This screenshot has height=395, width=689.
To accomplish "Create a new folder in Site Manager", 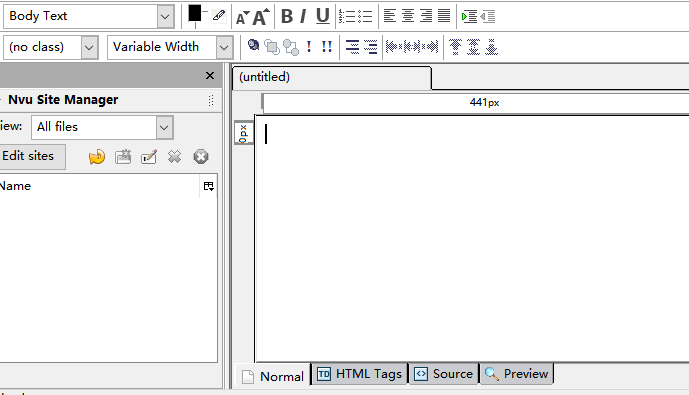I will [x=123, y=157].
